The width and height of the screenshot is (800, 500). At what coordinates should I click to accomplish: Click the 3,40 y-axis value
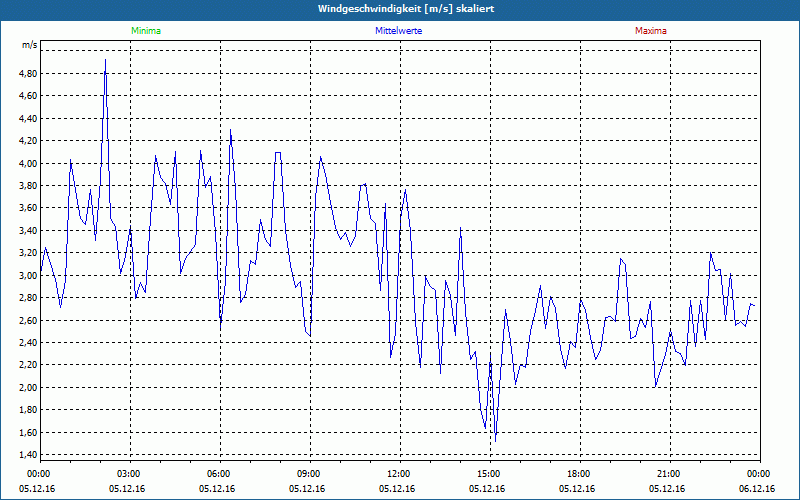[27, 231]
